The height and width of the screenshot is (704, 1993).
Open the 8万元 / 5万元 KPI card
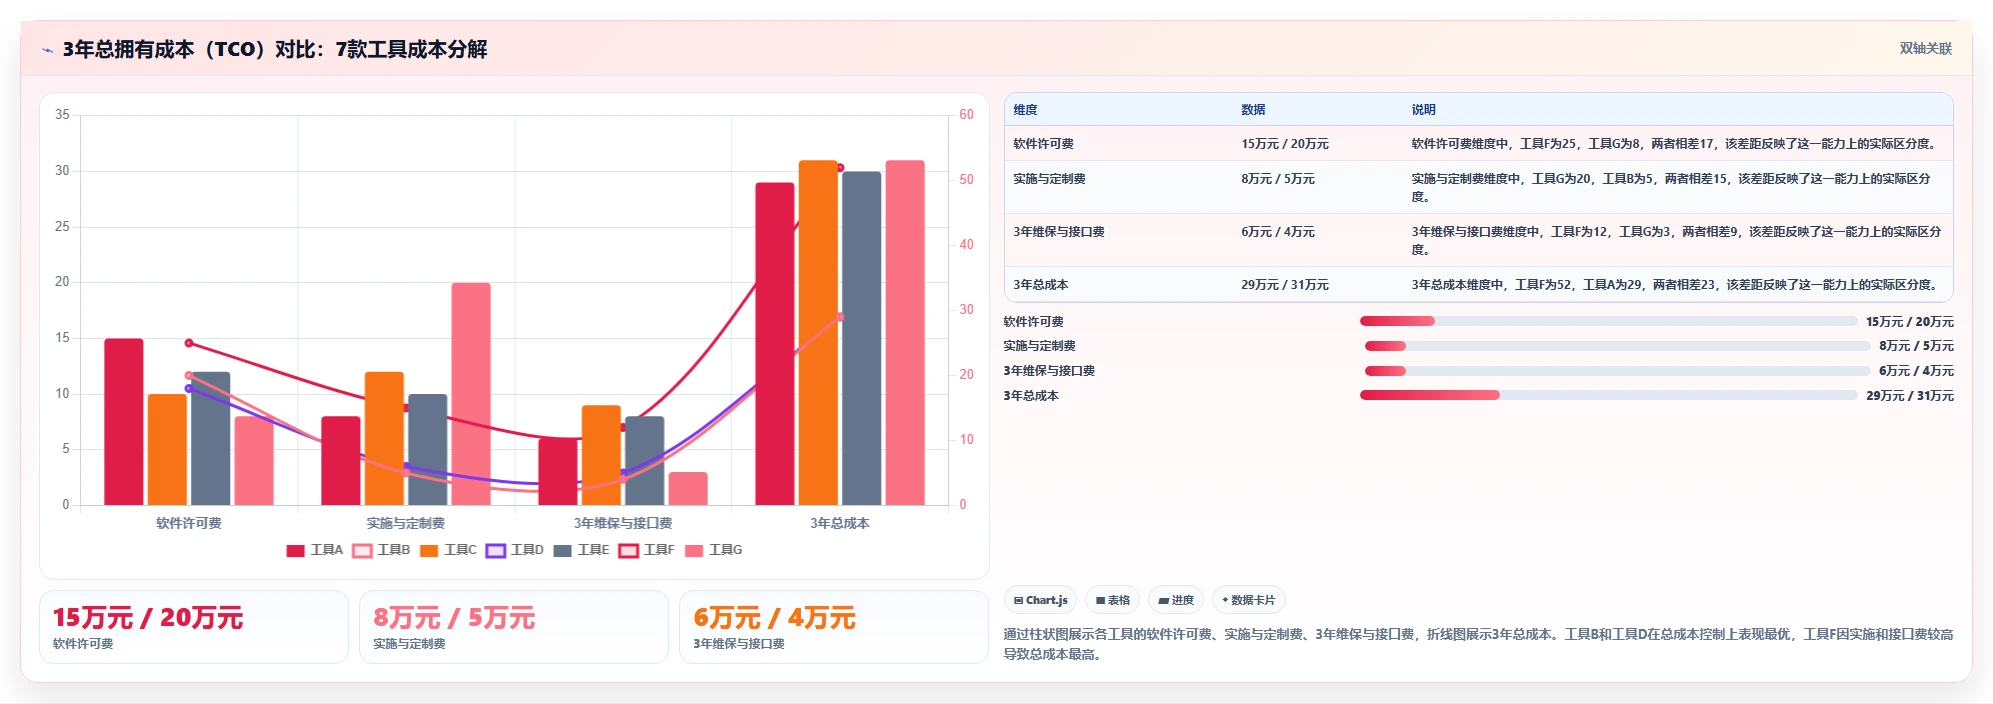click(x=514, y=627)
